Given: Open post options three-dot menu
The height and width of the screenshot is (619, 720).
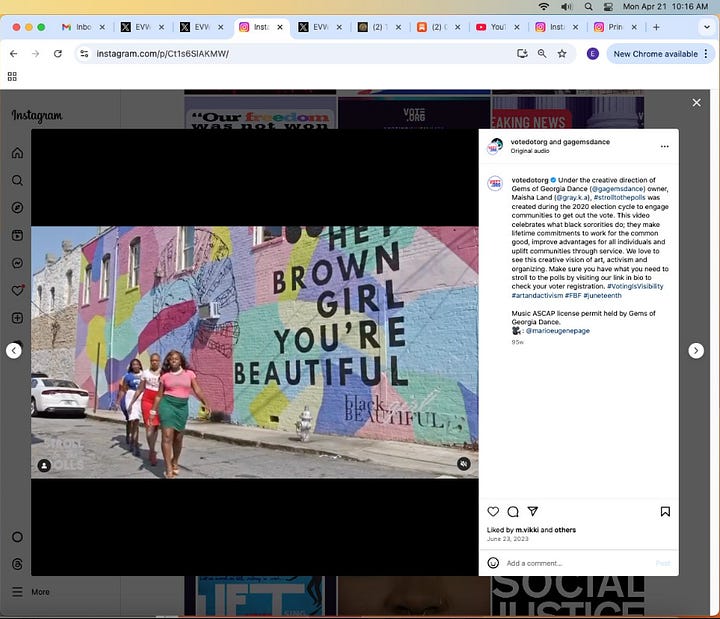Looking at the screenshot, I should [664, 146].
